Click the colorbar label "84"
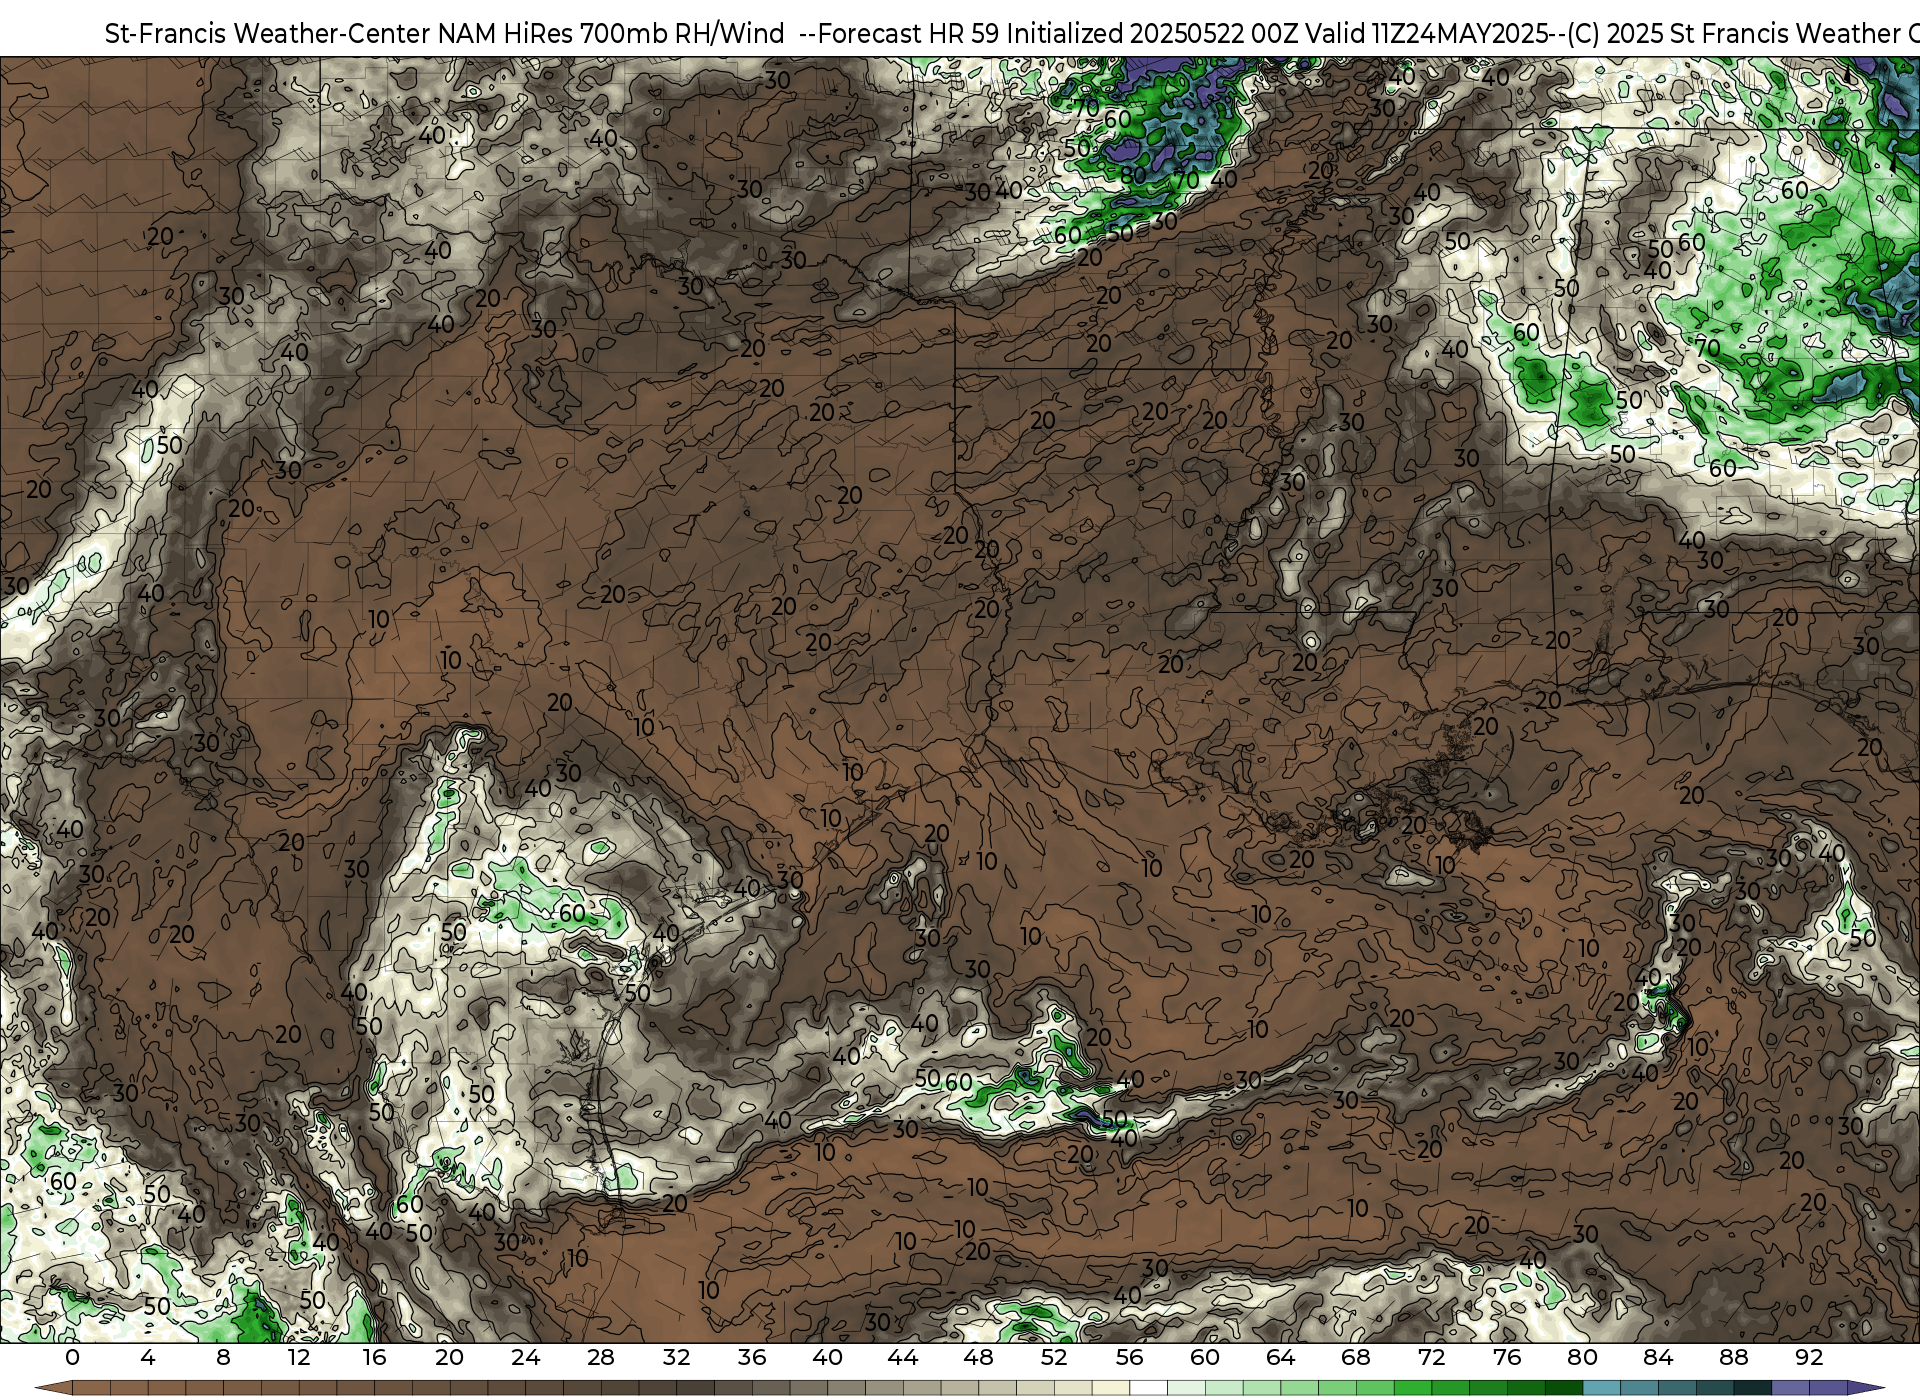Image resolution: width=1920 pixels, height=1400 pixels. point(1658,1358)
